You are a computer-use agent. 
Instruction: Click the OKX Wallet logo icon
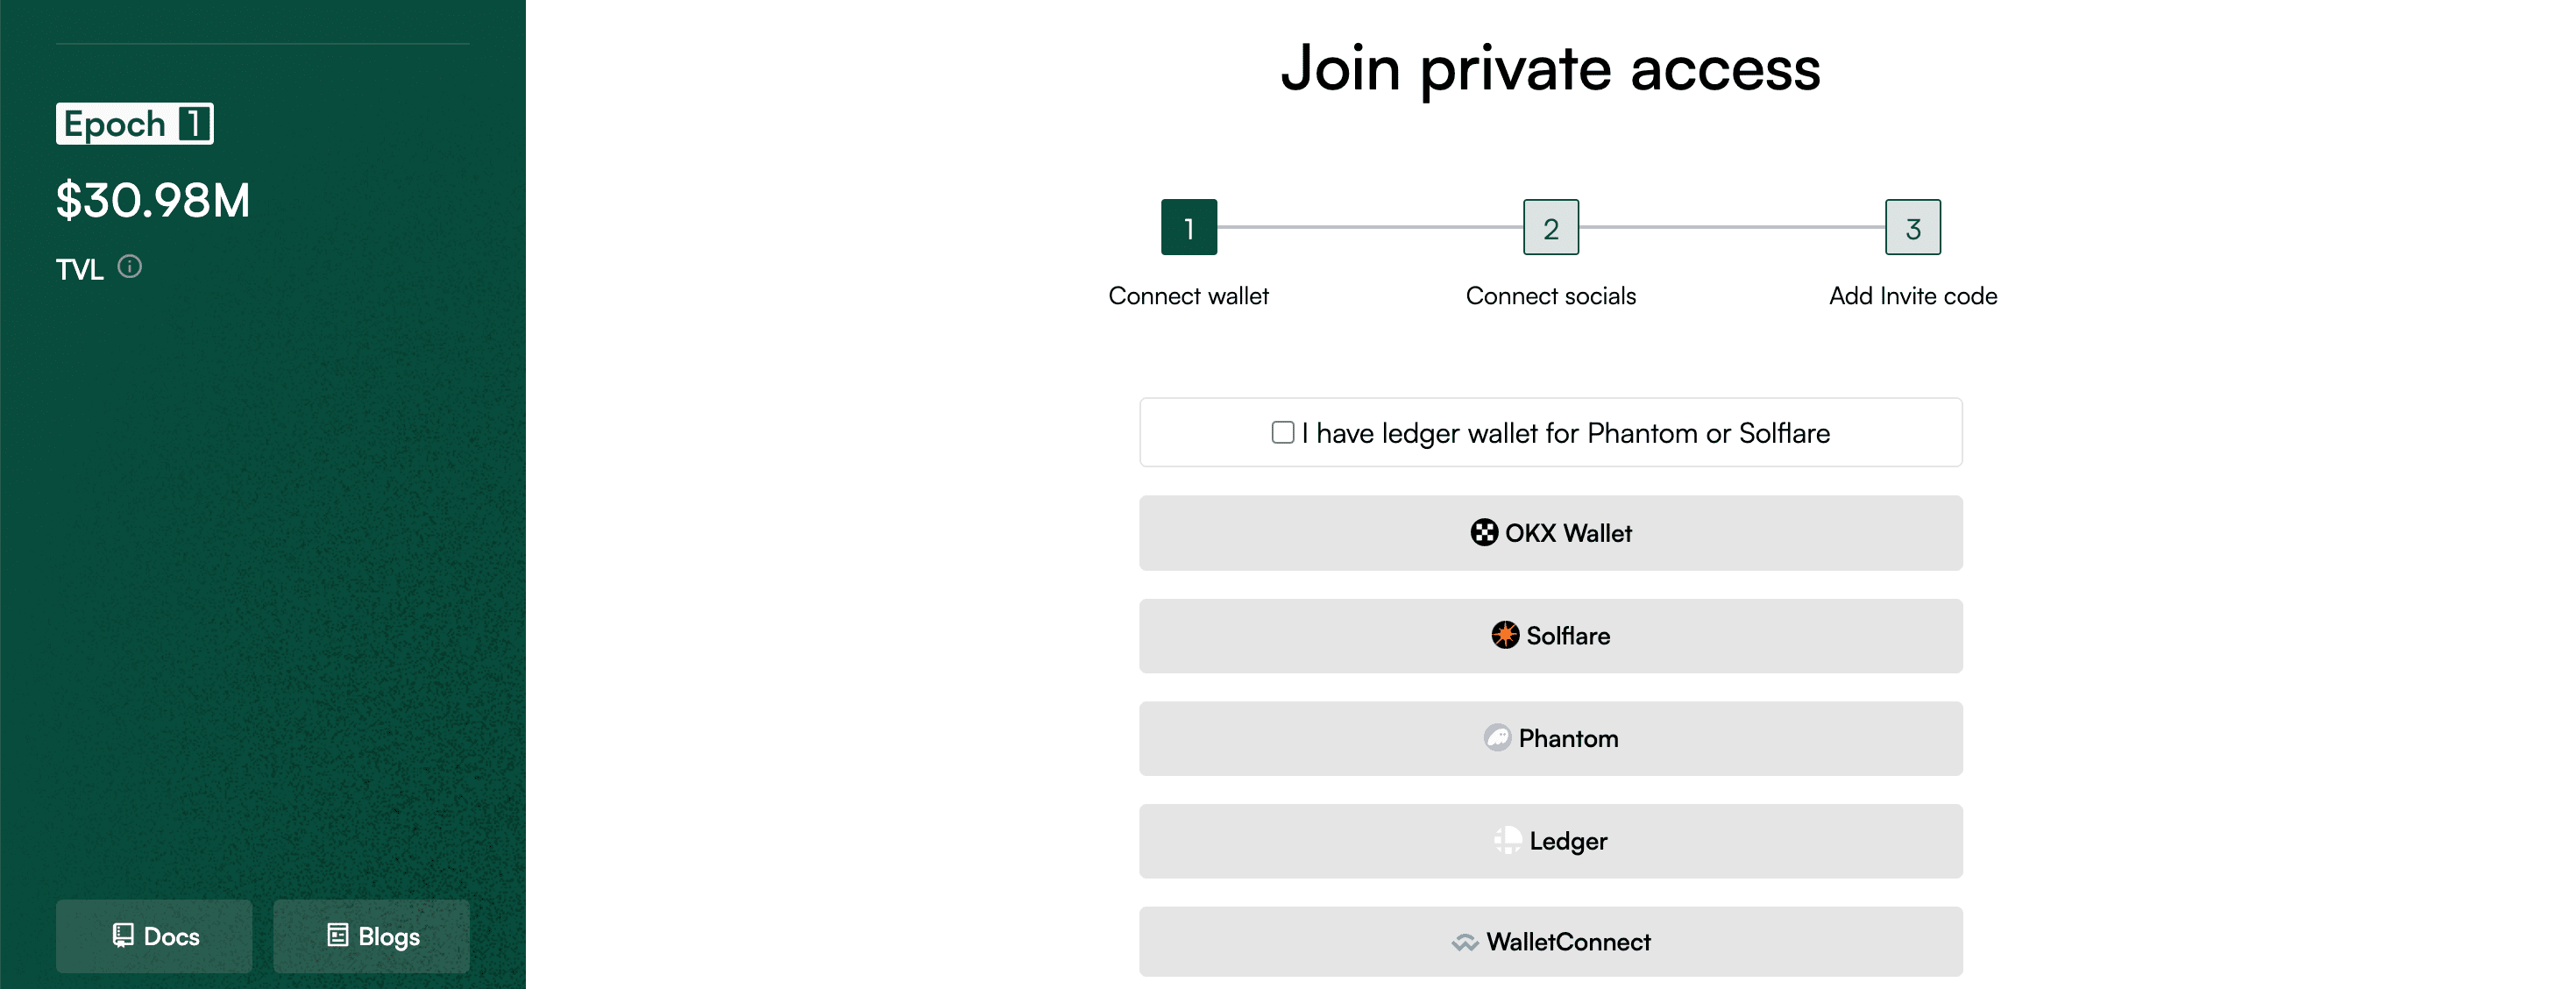click(1484, 533)
